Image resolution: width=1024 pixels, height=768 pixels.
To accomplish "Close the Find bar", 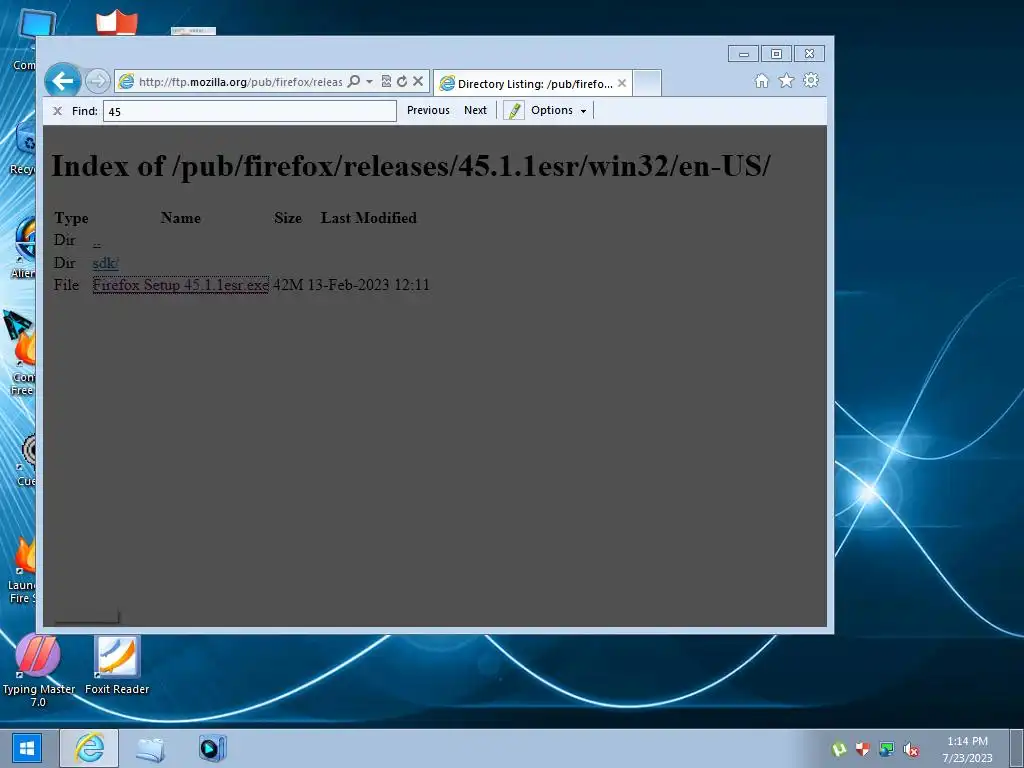I will tap(57, 111).
